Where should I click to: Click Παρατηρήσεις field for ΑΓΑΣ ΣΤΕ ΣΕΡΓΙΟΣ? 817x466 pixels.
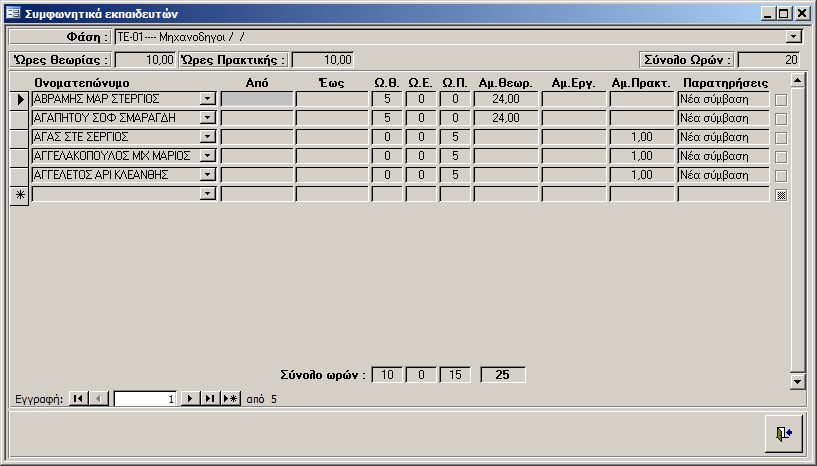tap(723, 137)
